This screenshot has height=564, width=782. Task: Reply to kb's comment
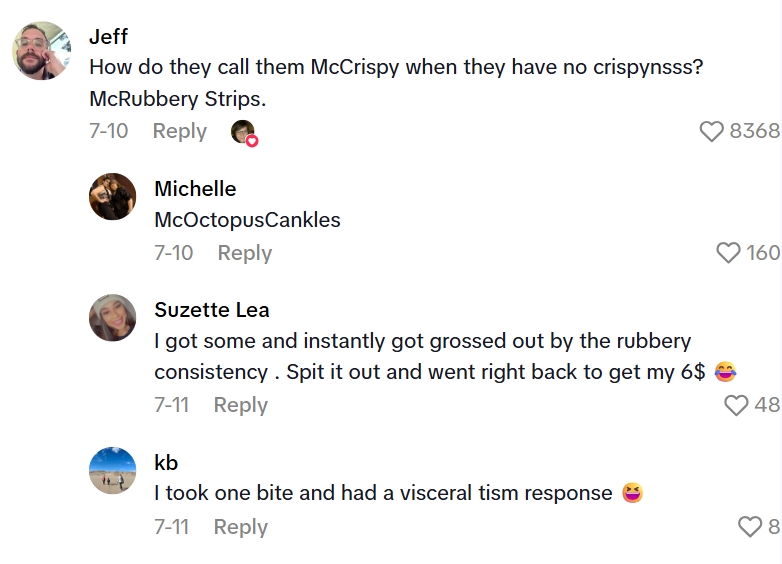240,527
